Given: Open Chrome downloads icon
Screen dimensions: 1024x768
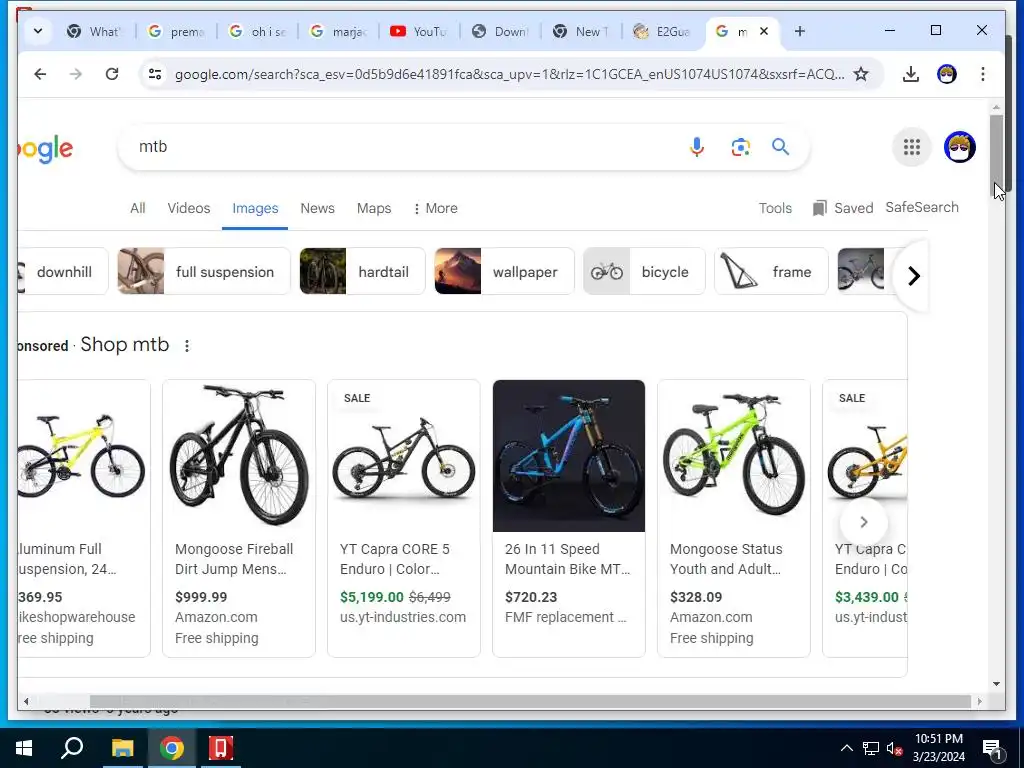Looking at the screenshot, I should [911, 74].
